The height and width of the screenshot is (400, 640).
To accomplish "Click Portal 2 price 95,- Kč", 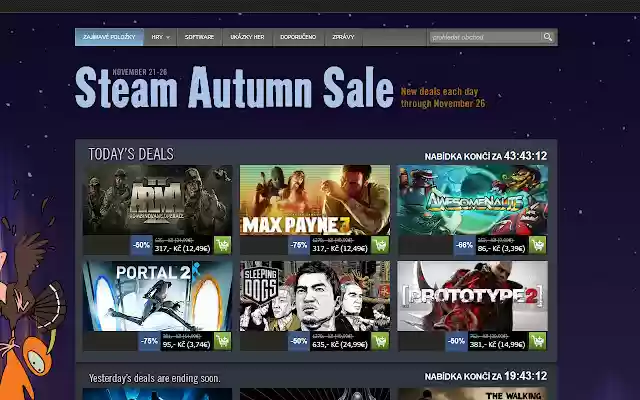I will point(187,344).
